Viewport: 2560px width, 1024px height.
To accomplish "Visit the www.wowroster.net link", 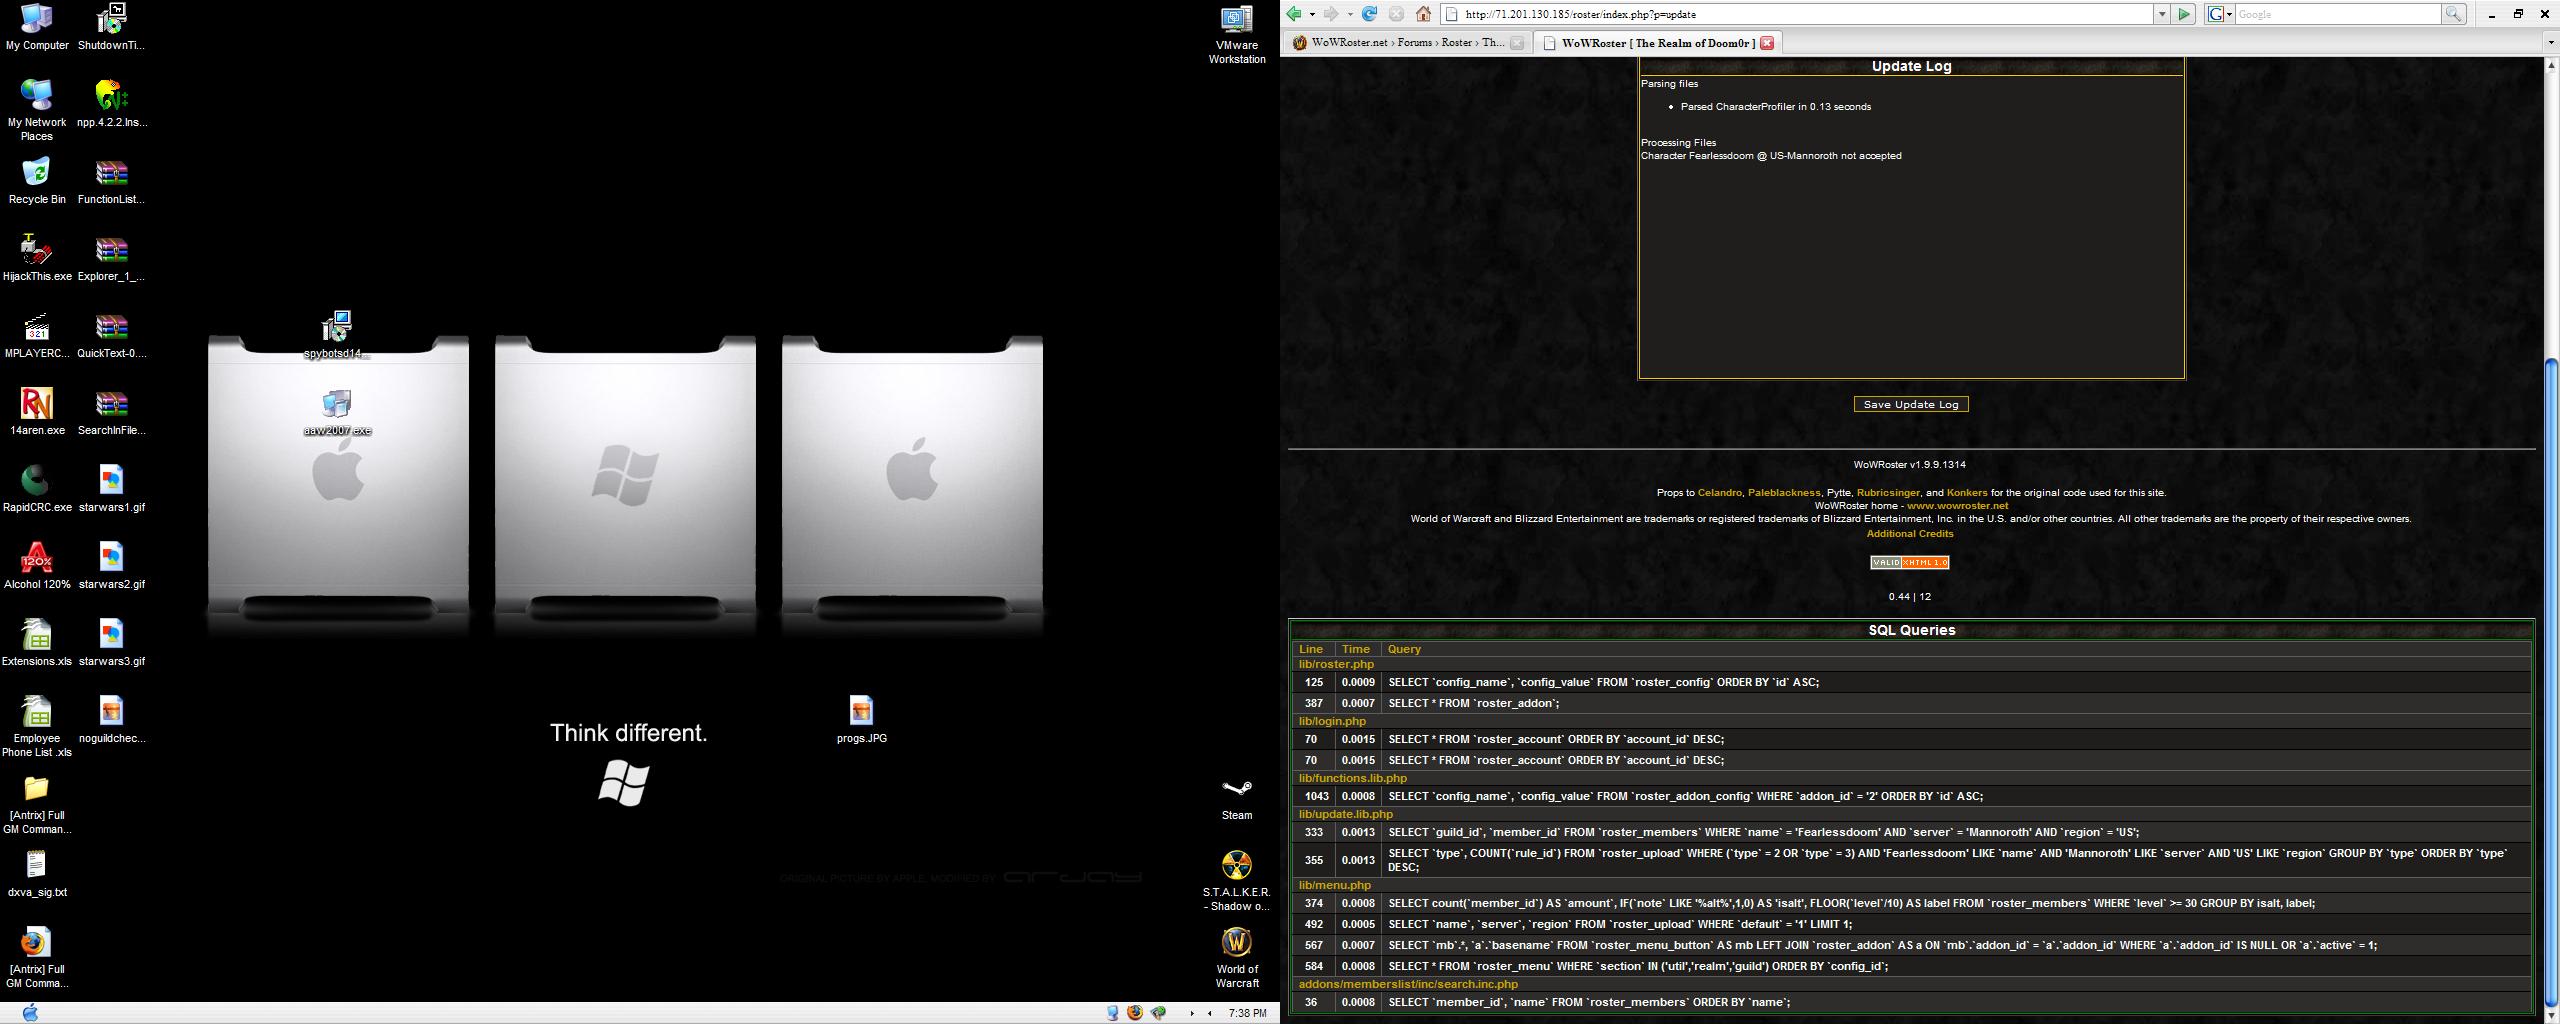I will click(1957, 505).
